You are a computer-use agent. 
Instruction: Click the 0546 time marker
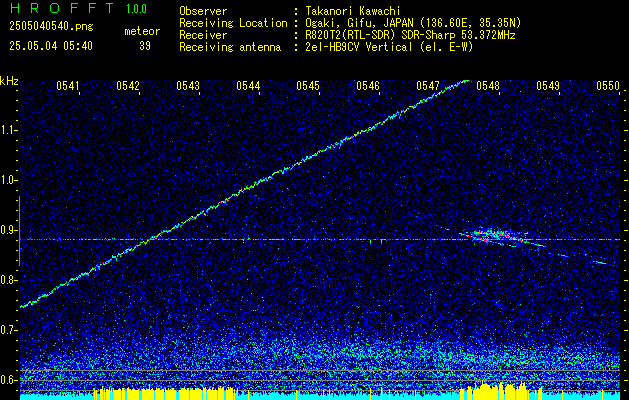pos(368,86)
